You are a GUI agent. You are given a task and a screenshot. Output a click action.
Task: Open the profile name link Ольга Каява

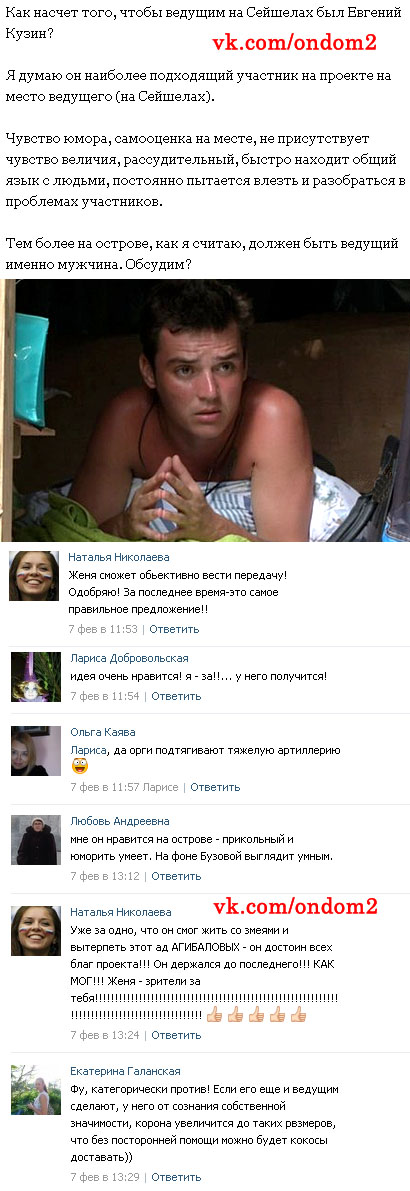[103, 732]
